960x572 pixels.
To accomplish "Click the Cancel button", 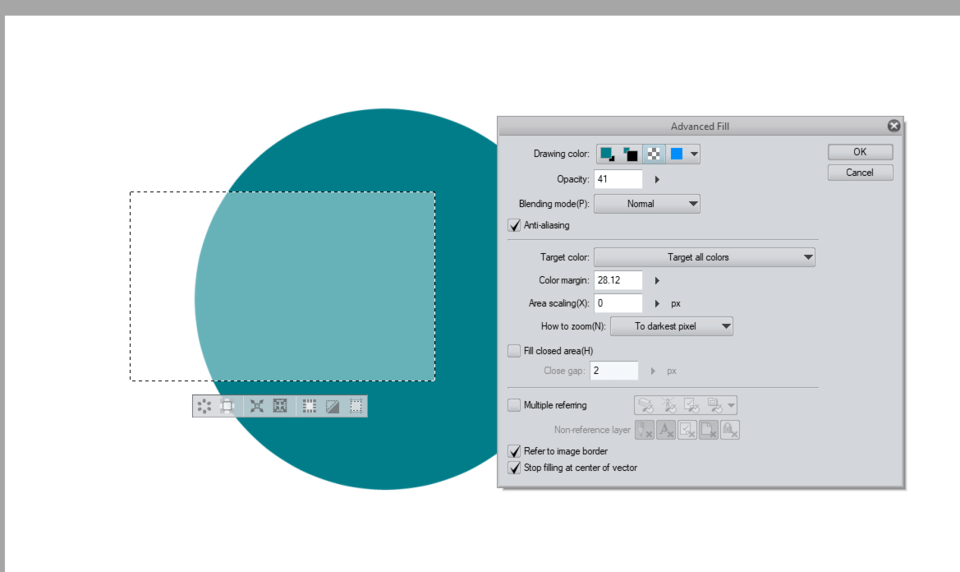I will (x=860, y=173).
